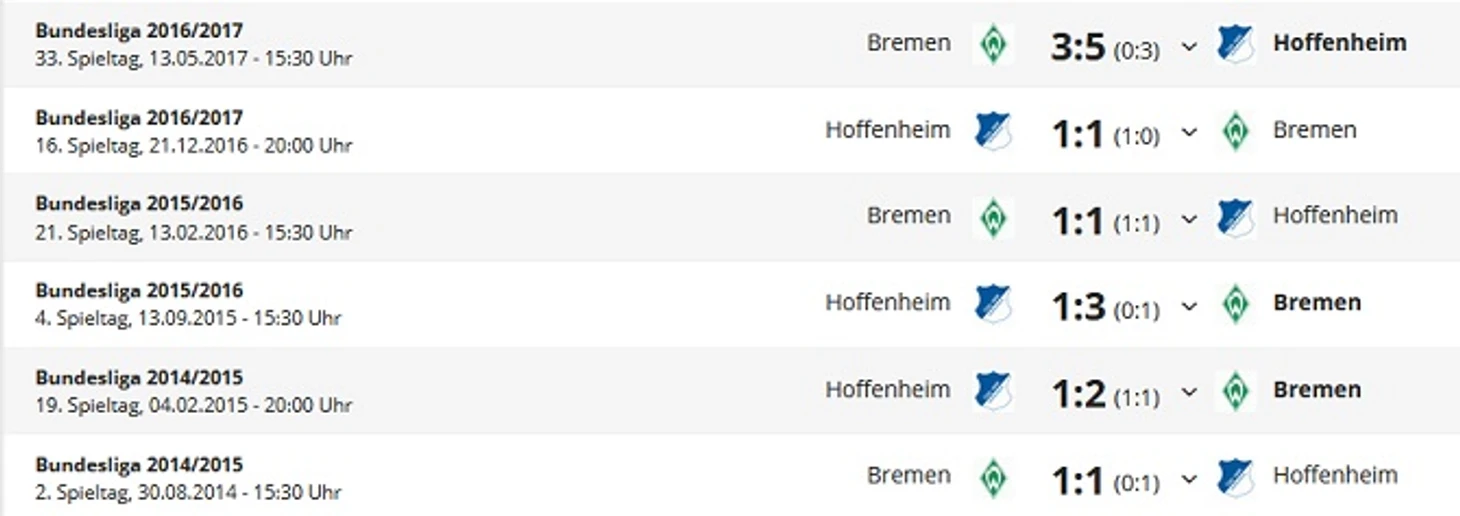1460x516 pixels.
Task: Select the Hoffenheim crest in the 04.02.2015 match
Action: pos(993,390)
